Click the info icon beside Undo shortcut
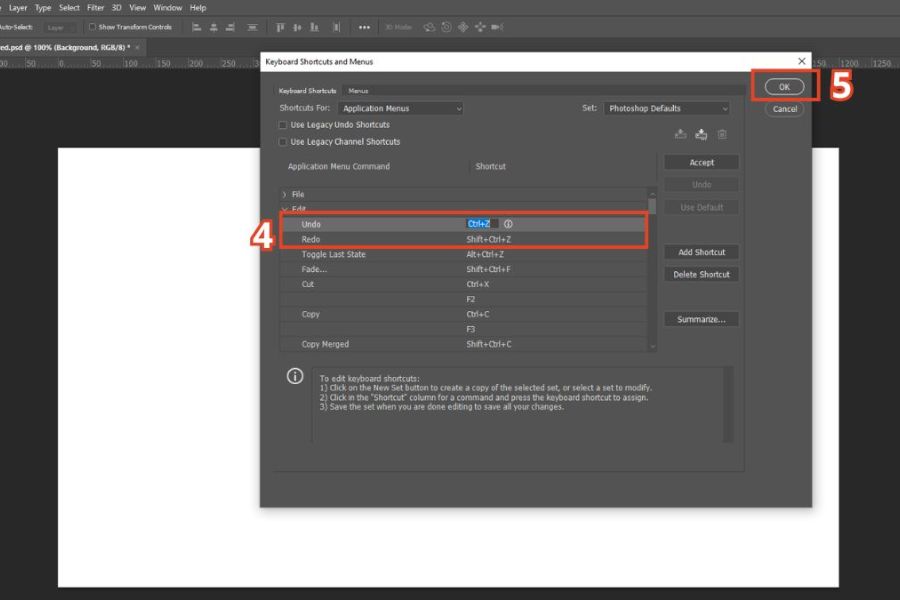 click(x=508, y=224)
